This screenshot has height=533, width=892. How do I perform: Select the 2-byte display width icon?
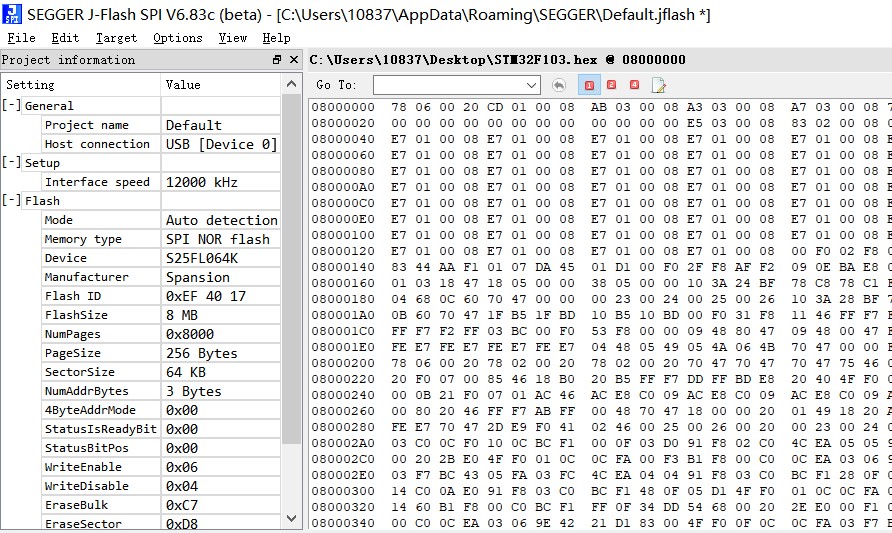click(x=612, y=85)
